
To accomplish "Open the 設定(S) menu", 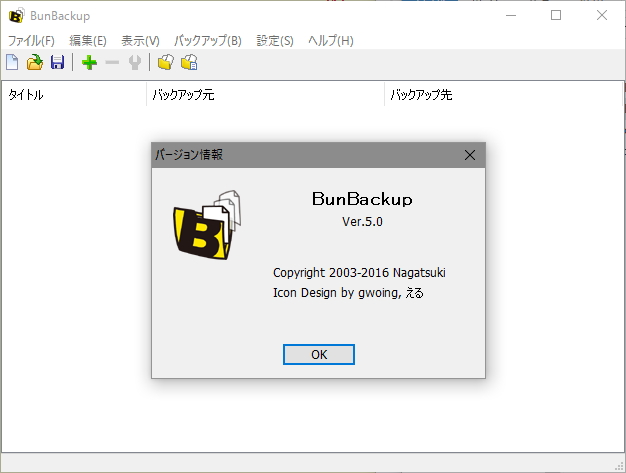I will (x=275, y=41).
